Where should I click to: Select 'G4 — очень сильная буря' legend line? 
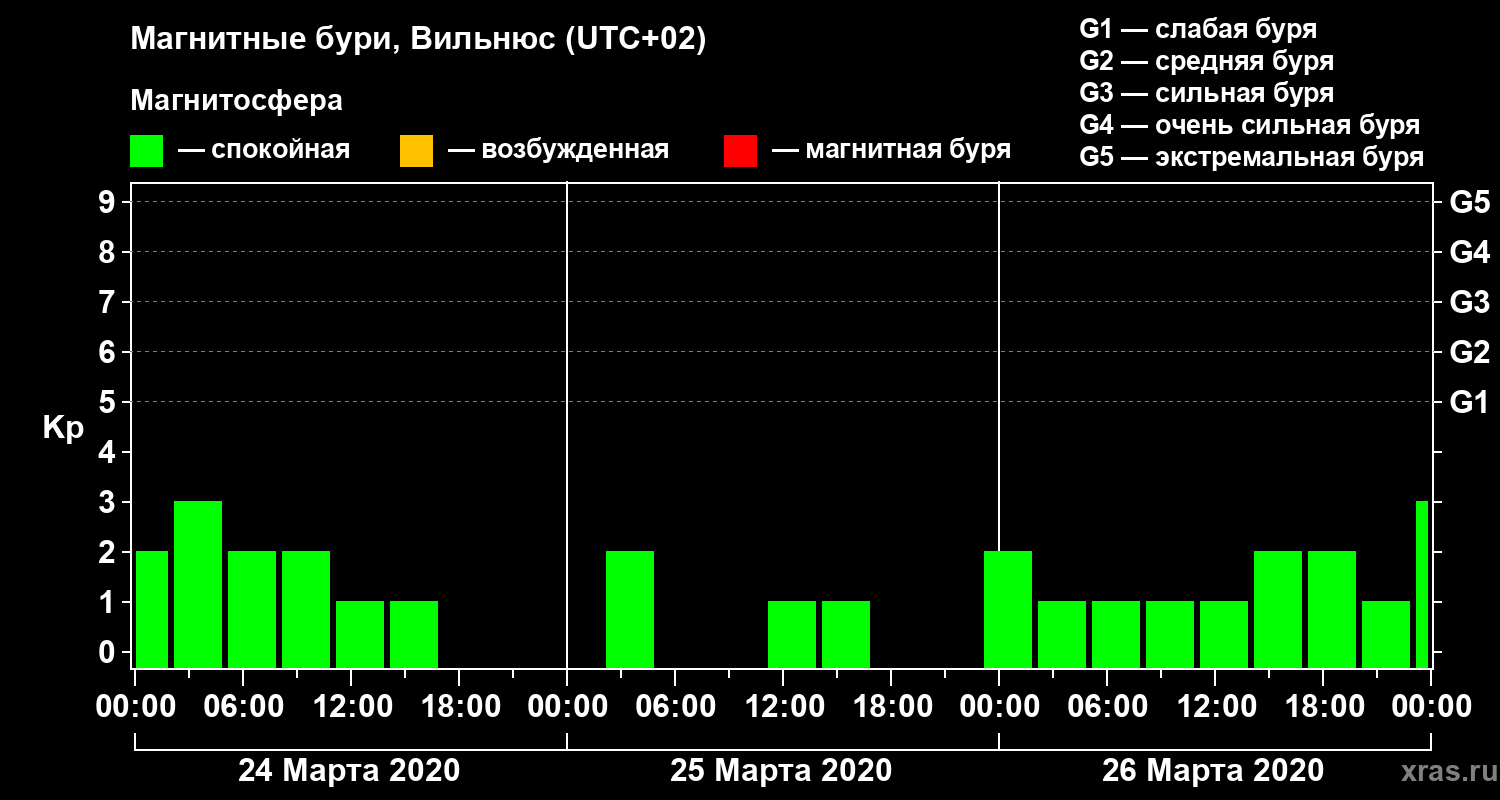(x=1250, y=125)
